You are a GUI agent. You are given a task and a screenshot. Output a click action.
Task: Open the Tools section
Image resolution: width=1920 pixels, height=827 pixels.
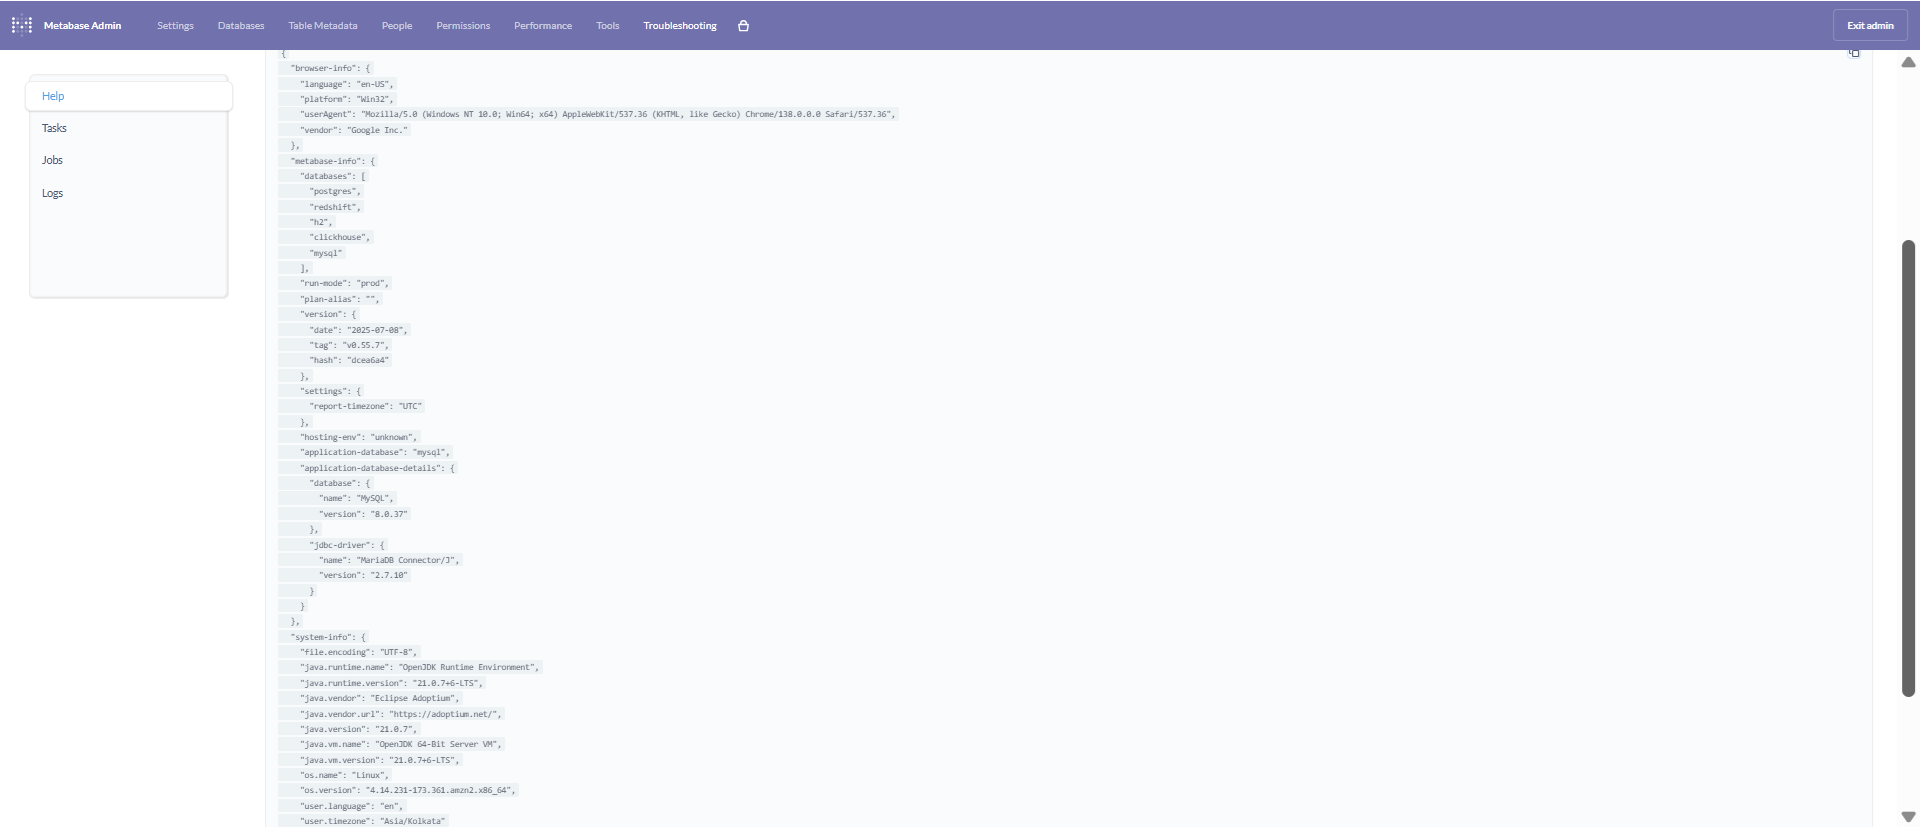coord(607,26)
